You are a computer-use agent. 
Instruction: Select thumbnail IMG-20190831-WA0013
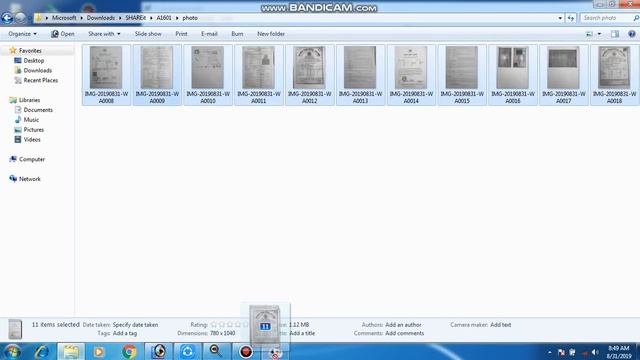point(360,75)
